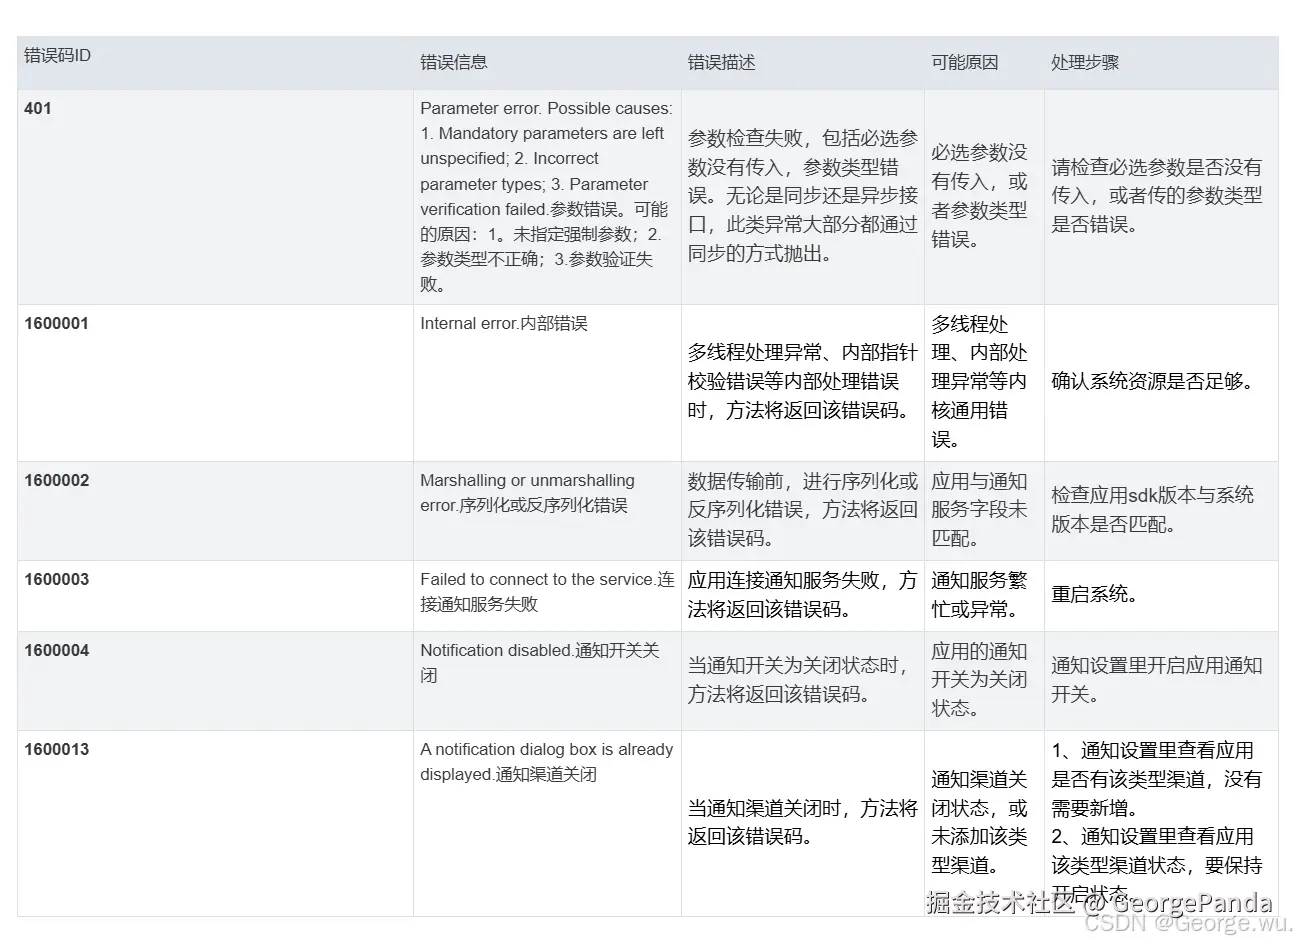Click the cause 通知渠道关闭状态
The height and width of the screenshot is (944, 1298).
(x=984, y=823)
